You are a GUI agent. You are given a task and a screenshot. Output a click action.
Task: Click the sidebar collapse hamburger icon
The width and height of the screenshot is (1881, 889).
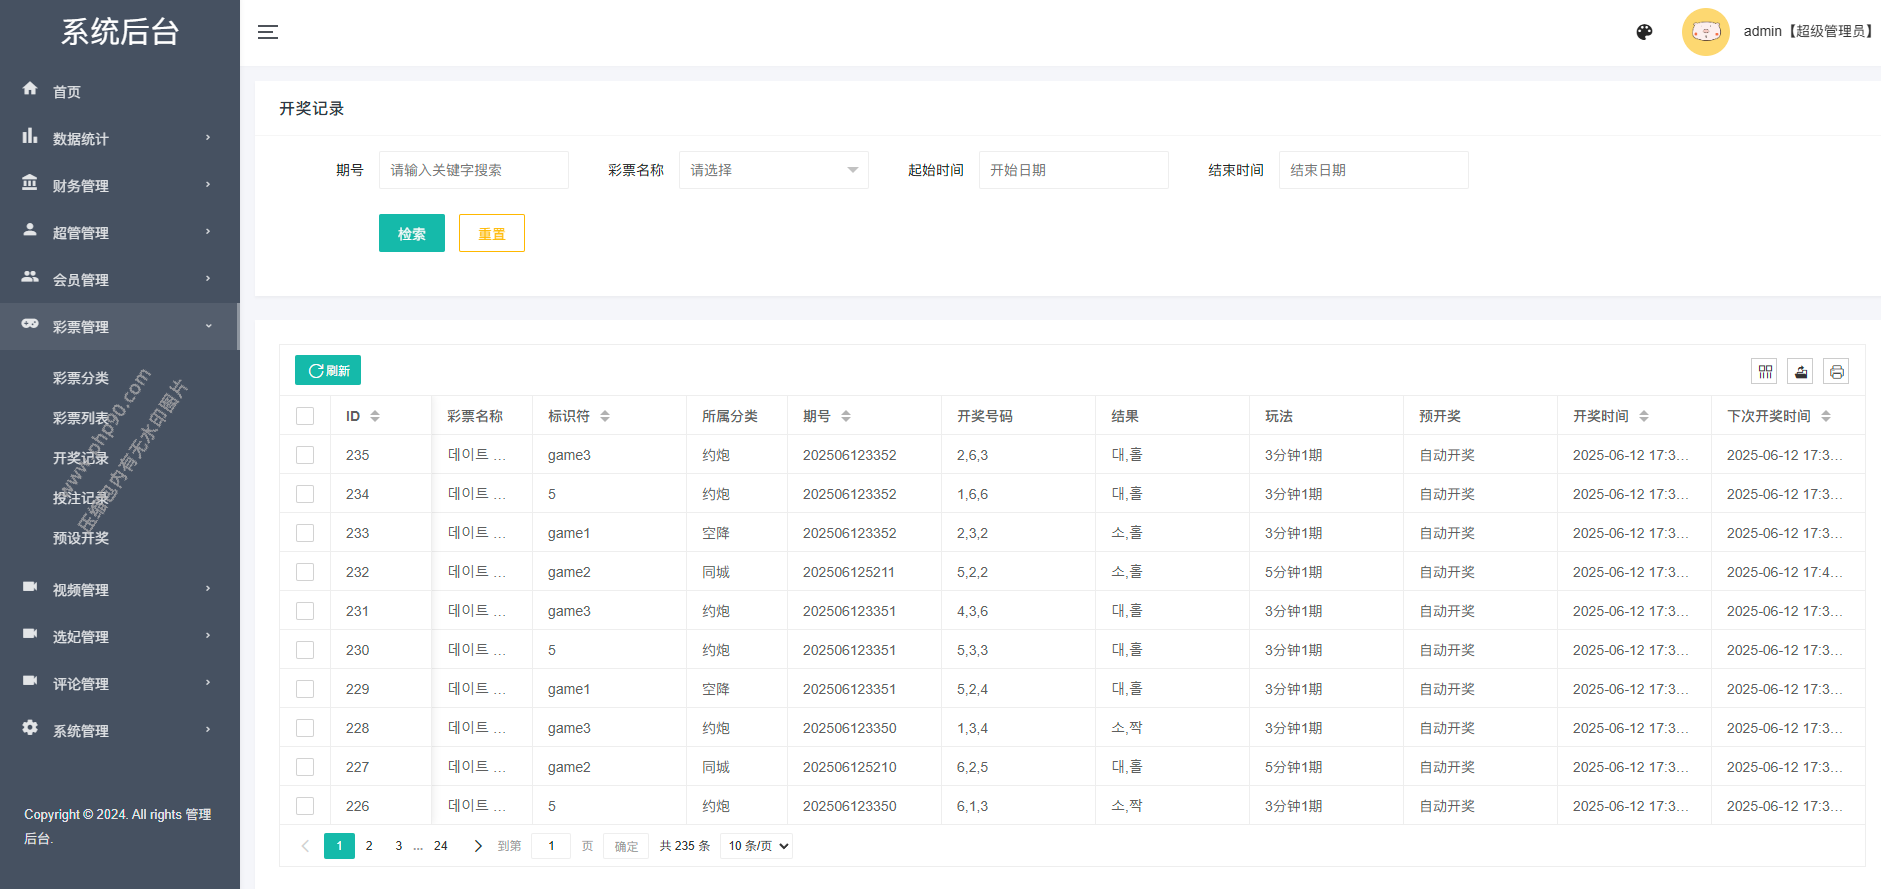coord(268,32)
